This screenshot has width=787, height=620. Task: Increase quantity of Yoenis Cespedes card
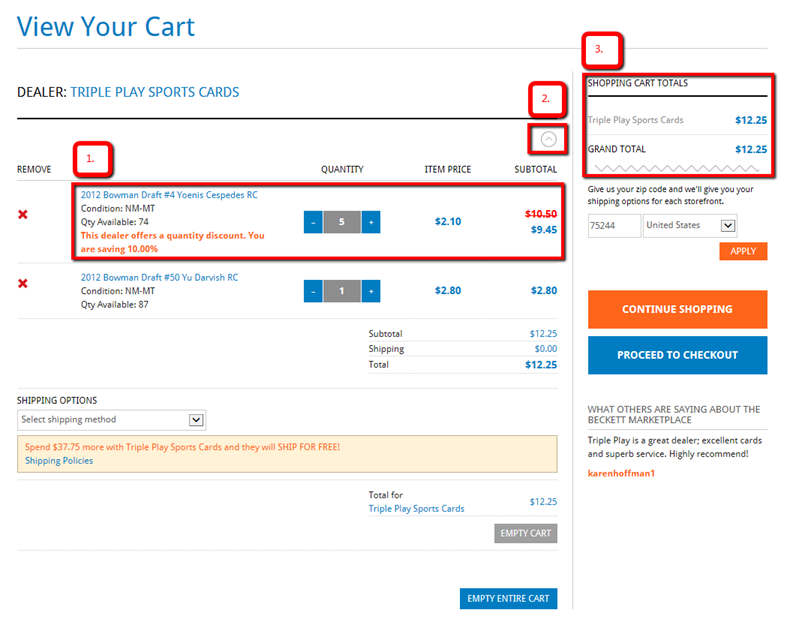point(371,222)
